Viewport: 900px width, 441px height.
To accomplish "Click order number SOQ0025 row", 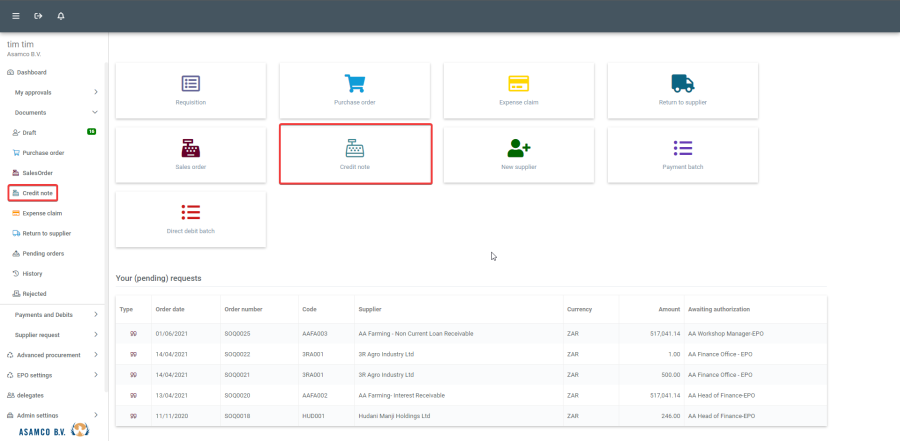I will tap(237, 332).
